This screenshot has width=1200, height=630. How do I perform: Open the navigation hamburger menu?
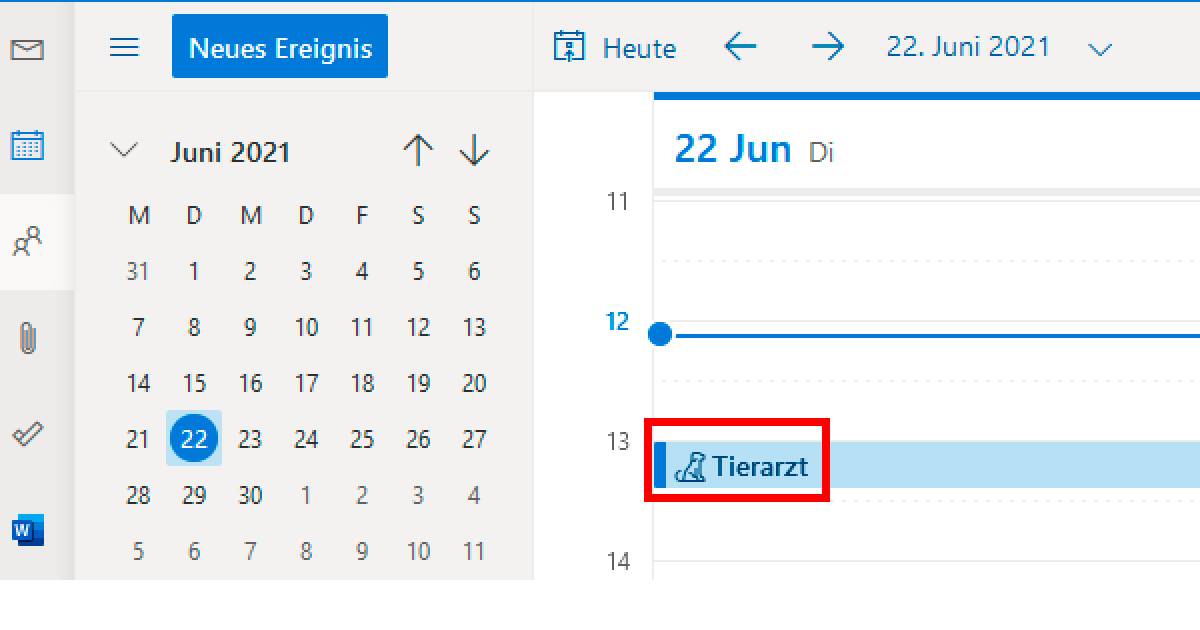click(x=124, y=46)
